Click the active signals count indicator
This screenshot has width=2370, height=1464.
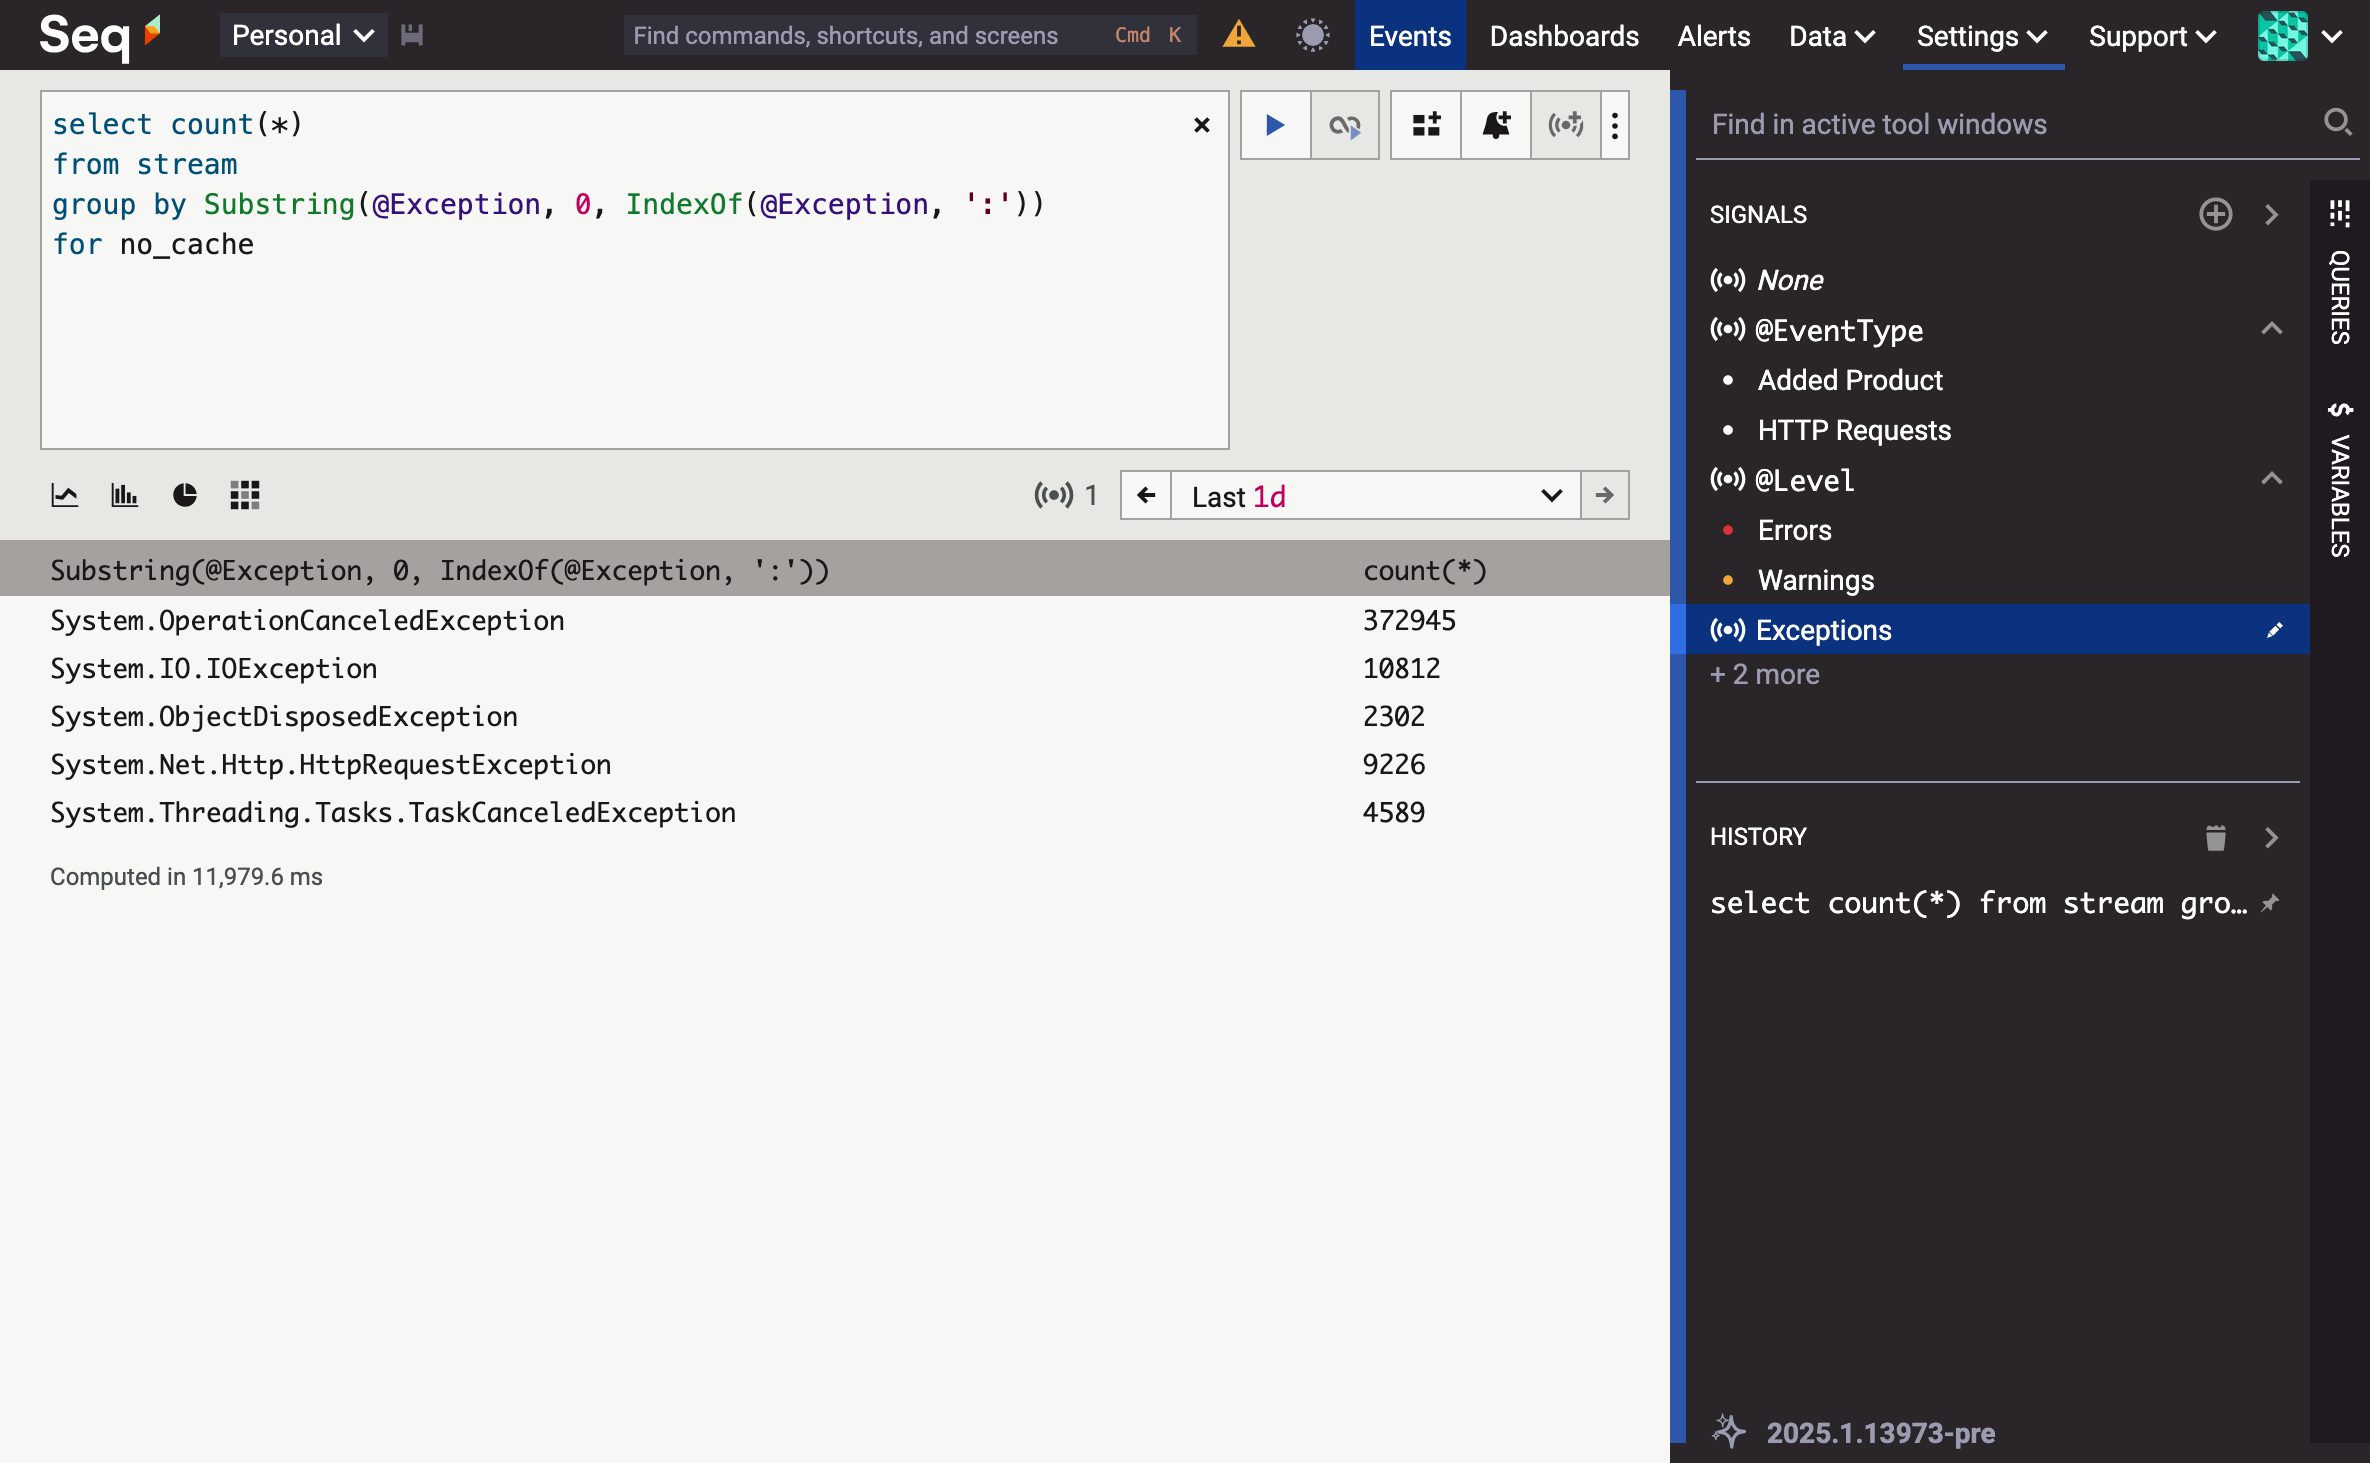[x=1066, y=495]
